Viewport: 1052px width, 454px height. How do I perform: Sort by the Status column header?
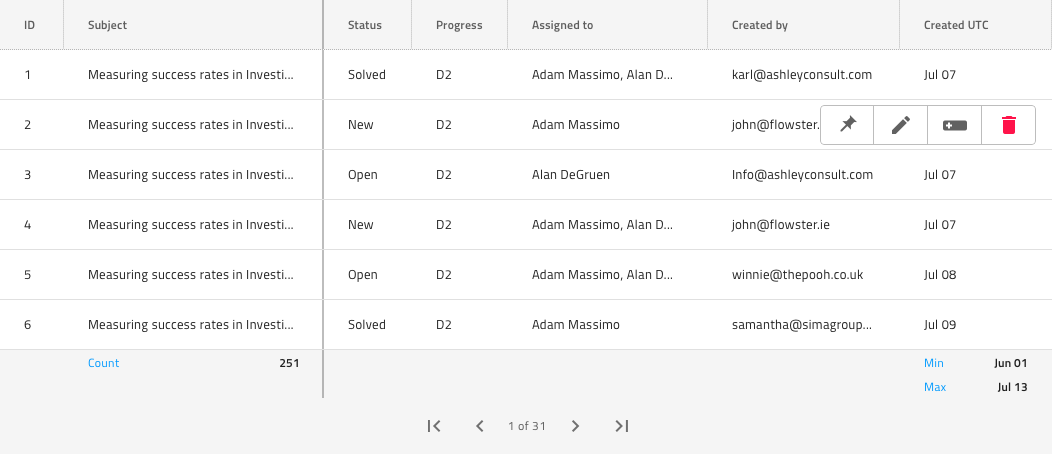(x=365, y=25)
